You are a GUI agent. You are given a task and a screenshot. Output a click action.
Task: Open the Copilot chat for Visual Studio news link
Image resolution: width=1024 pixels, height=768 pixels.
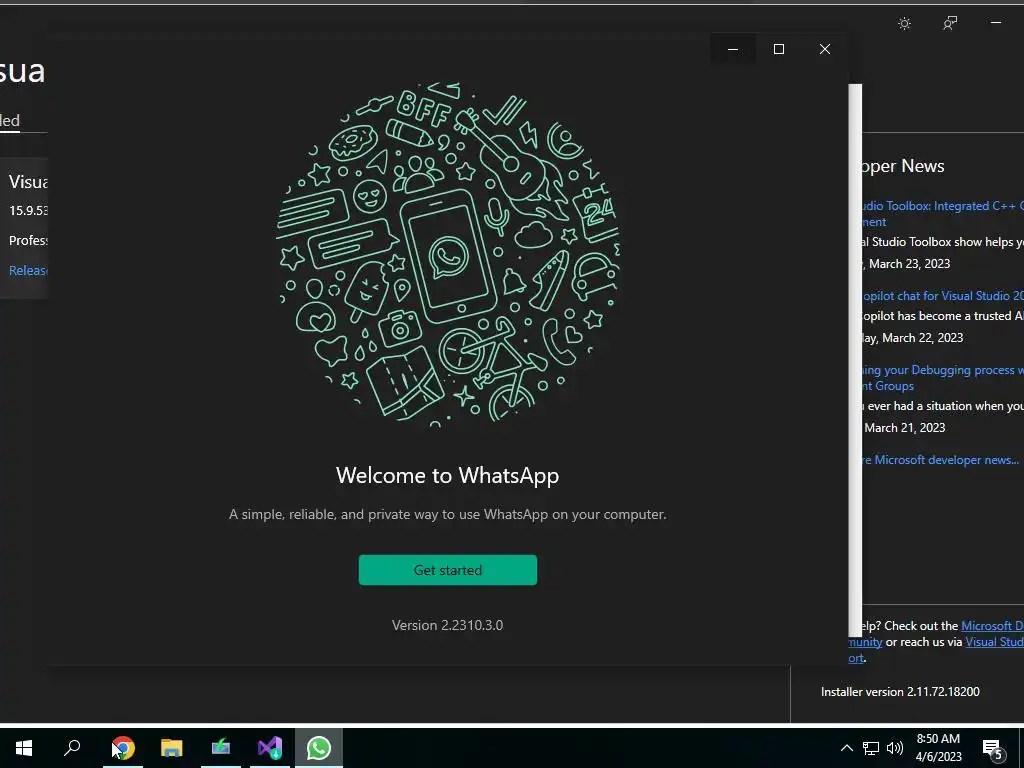coord(942,296)
